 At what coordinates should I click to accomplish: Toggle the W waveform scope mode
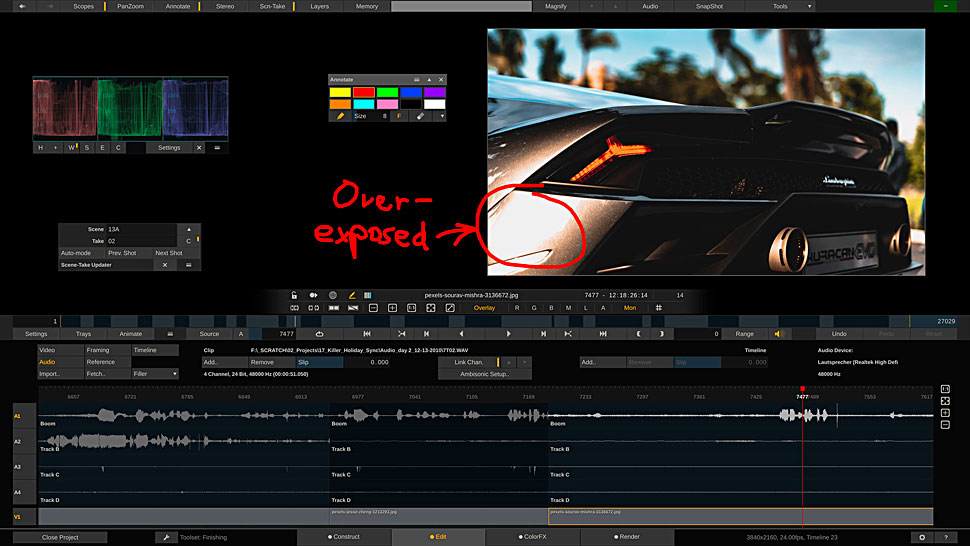pyautogui.click(x=71, y=148)
